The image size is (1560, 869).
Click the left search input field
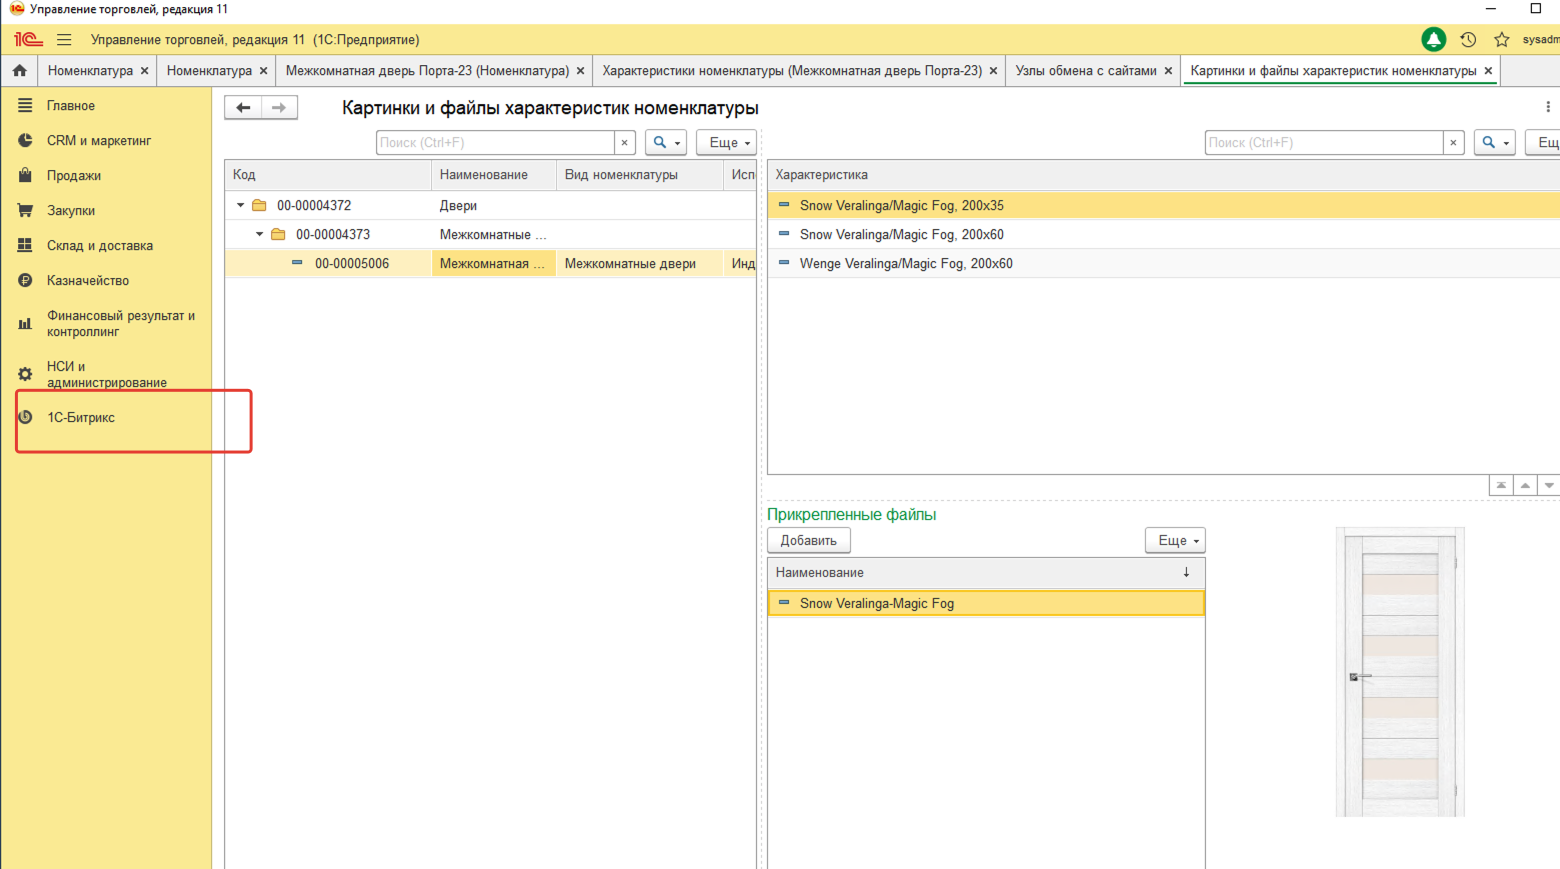[x=495, y=143]
